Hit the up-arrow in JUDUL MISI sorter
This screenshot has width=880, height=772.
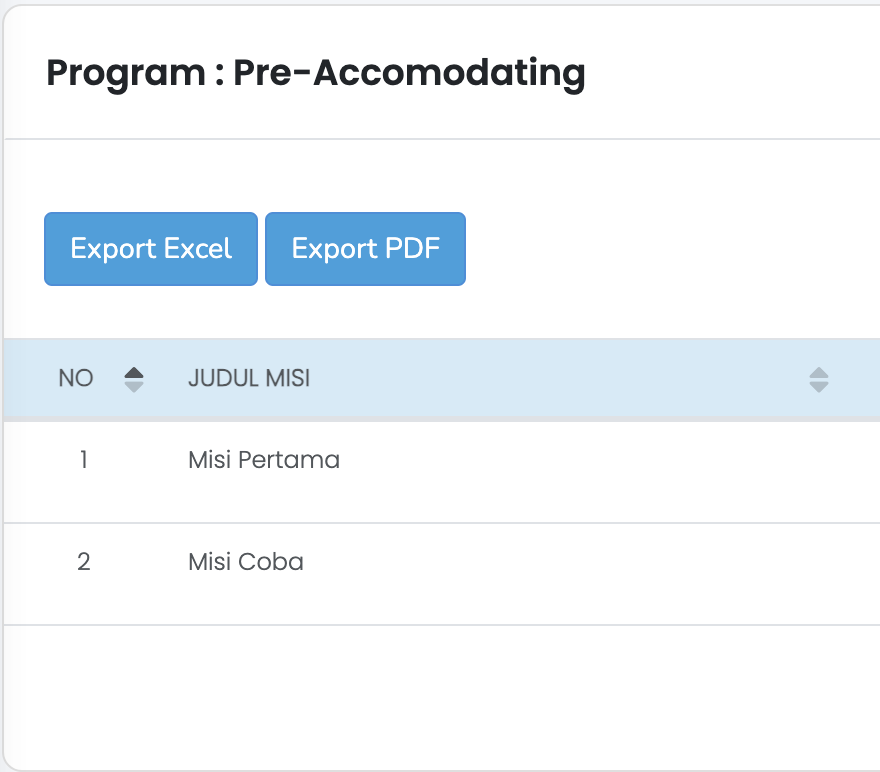pos(818,373)
